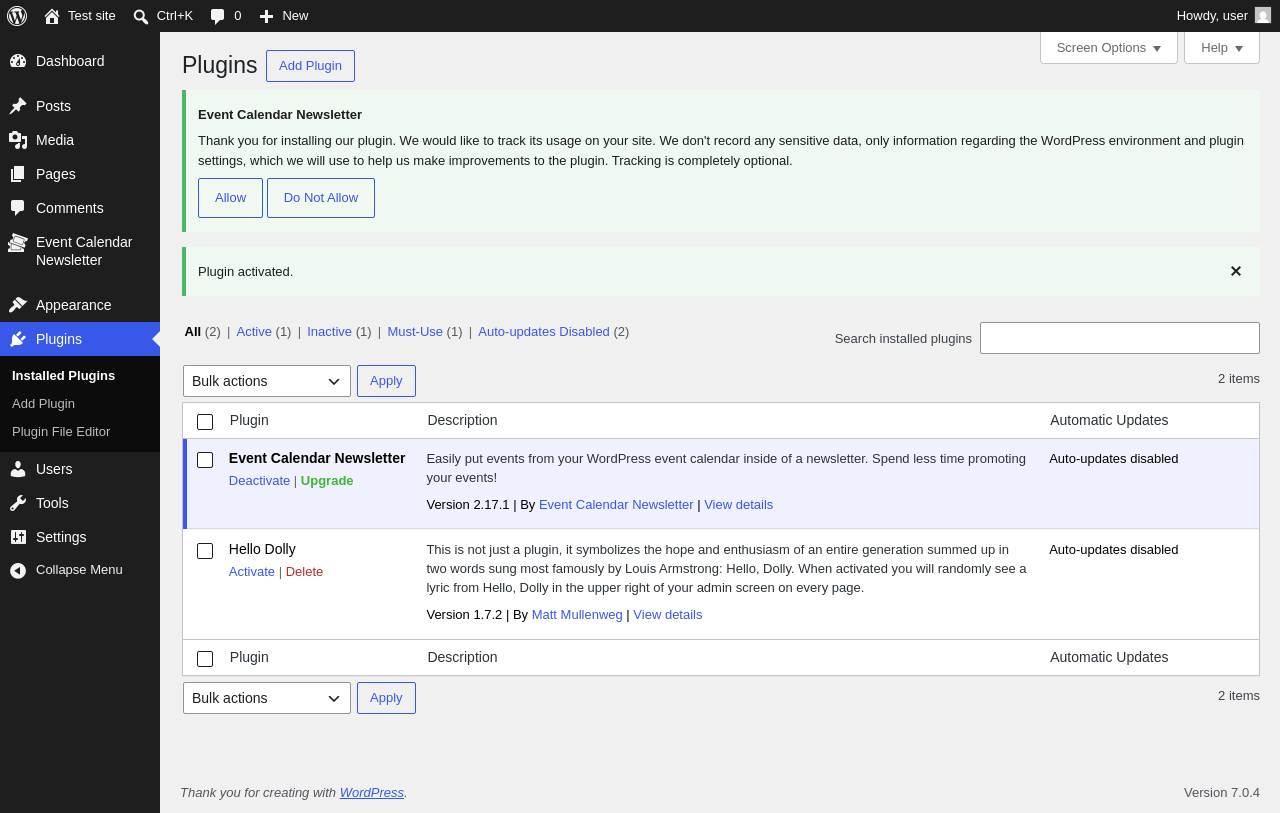Image resolution: width=1280 pixels, height=813 pixels.
Task: Click Howdy, user account text
Action: (1212, 16)
